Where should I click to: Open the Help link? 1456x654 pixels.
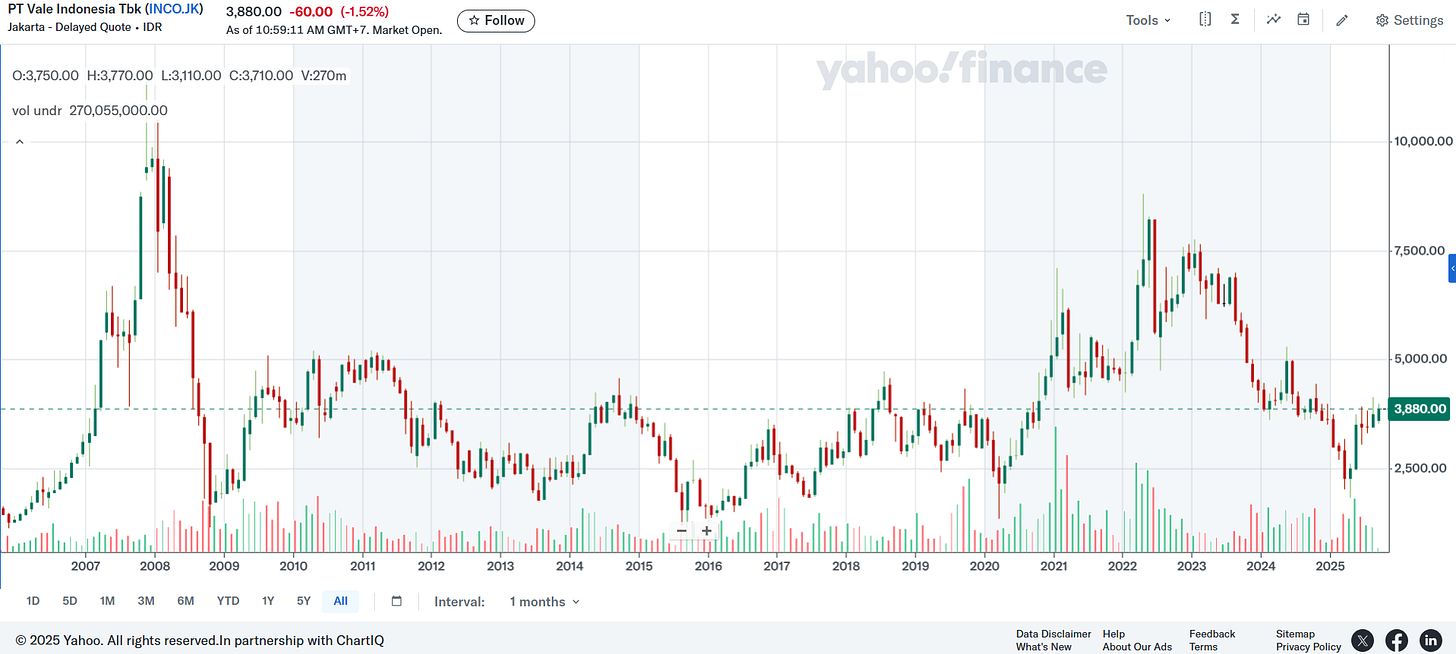pyautogui.click(x=1114, y=634)
